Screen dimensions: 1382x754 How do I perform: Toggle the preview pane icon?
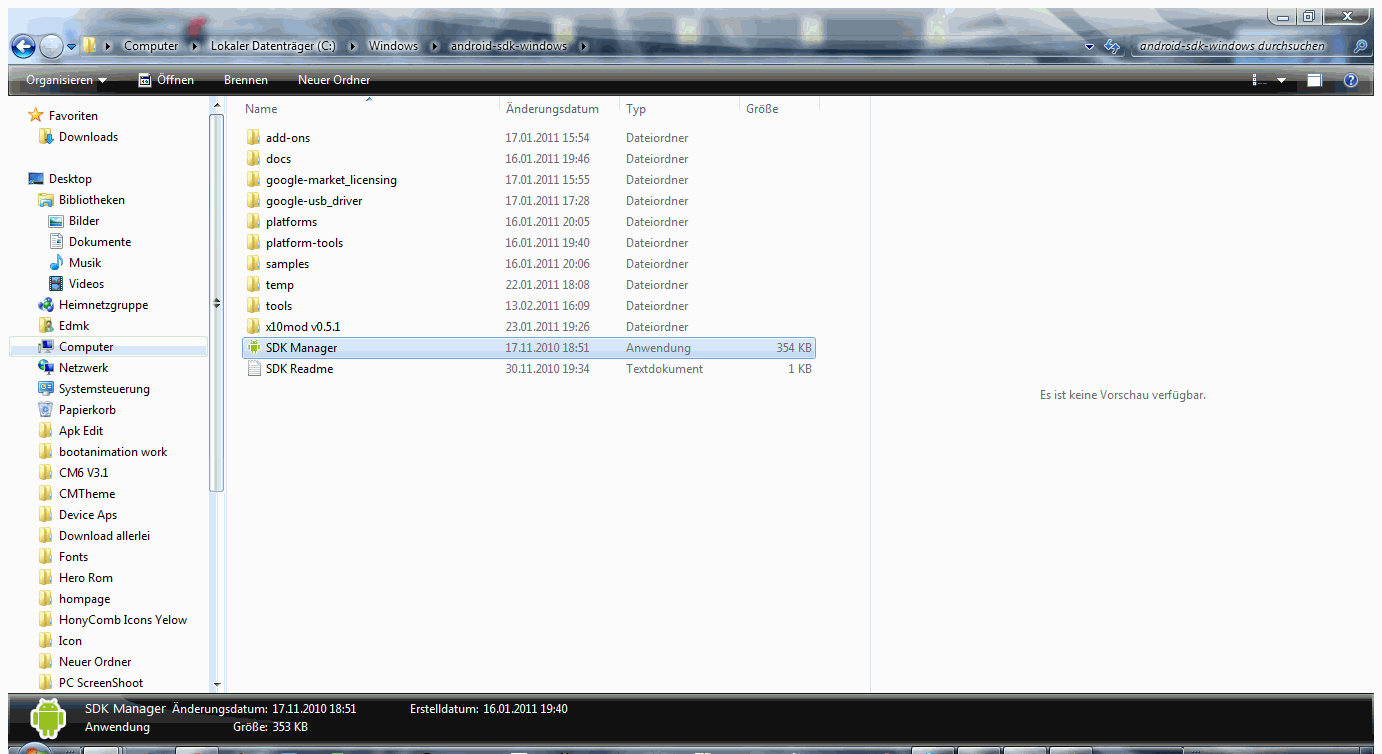(x=1314, y=80)
